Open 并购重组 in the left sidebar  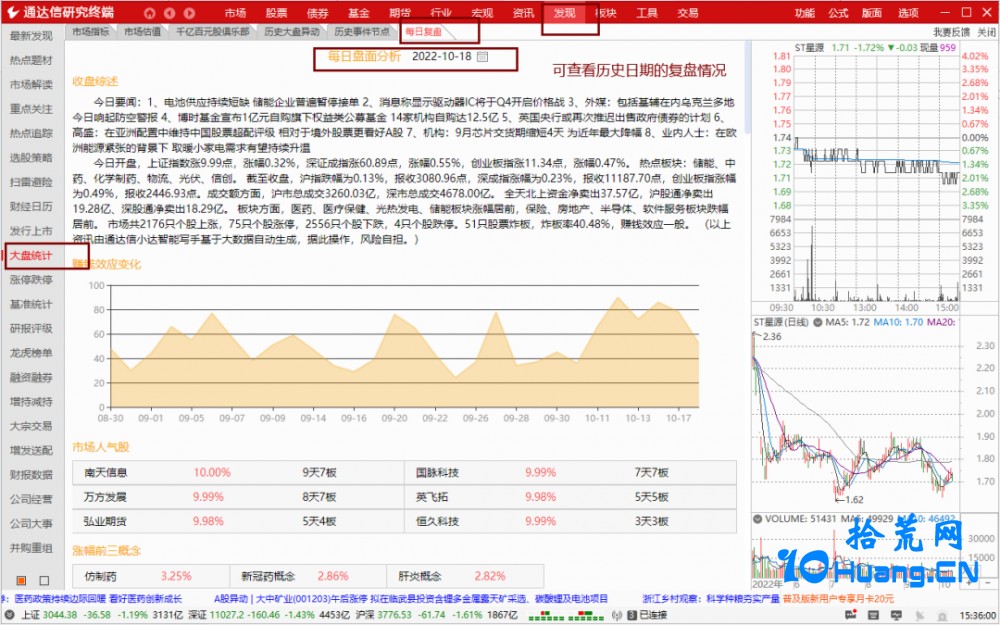tap(31, 547)
